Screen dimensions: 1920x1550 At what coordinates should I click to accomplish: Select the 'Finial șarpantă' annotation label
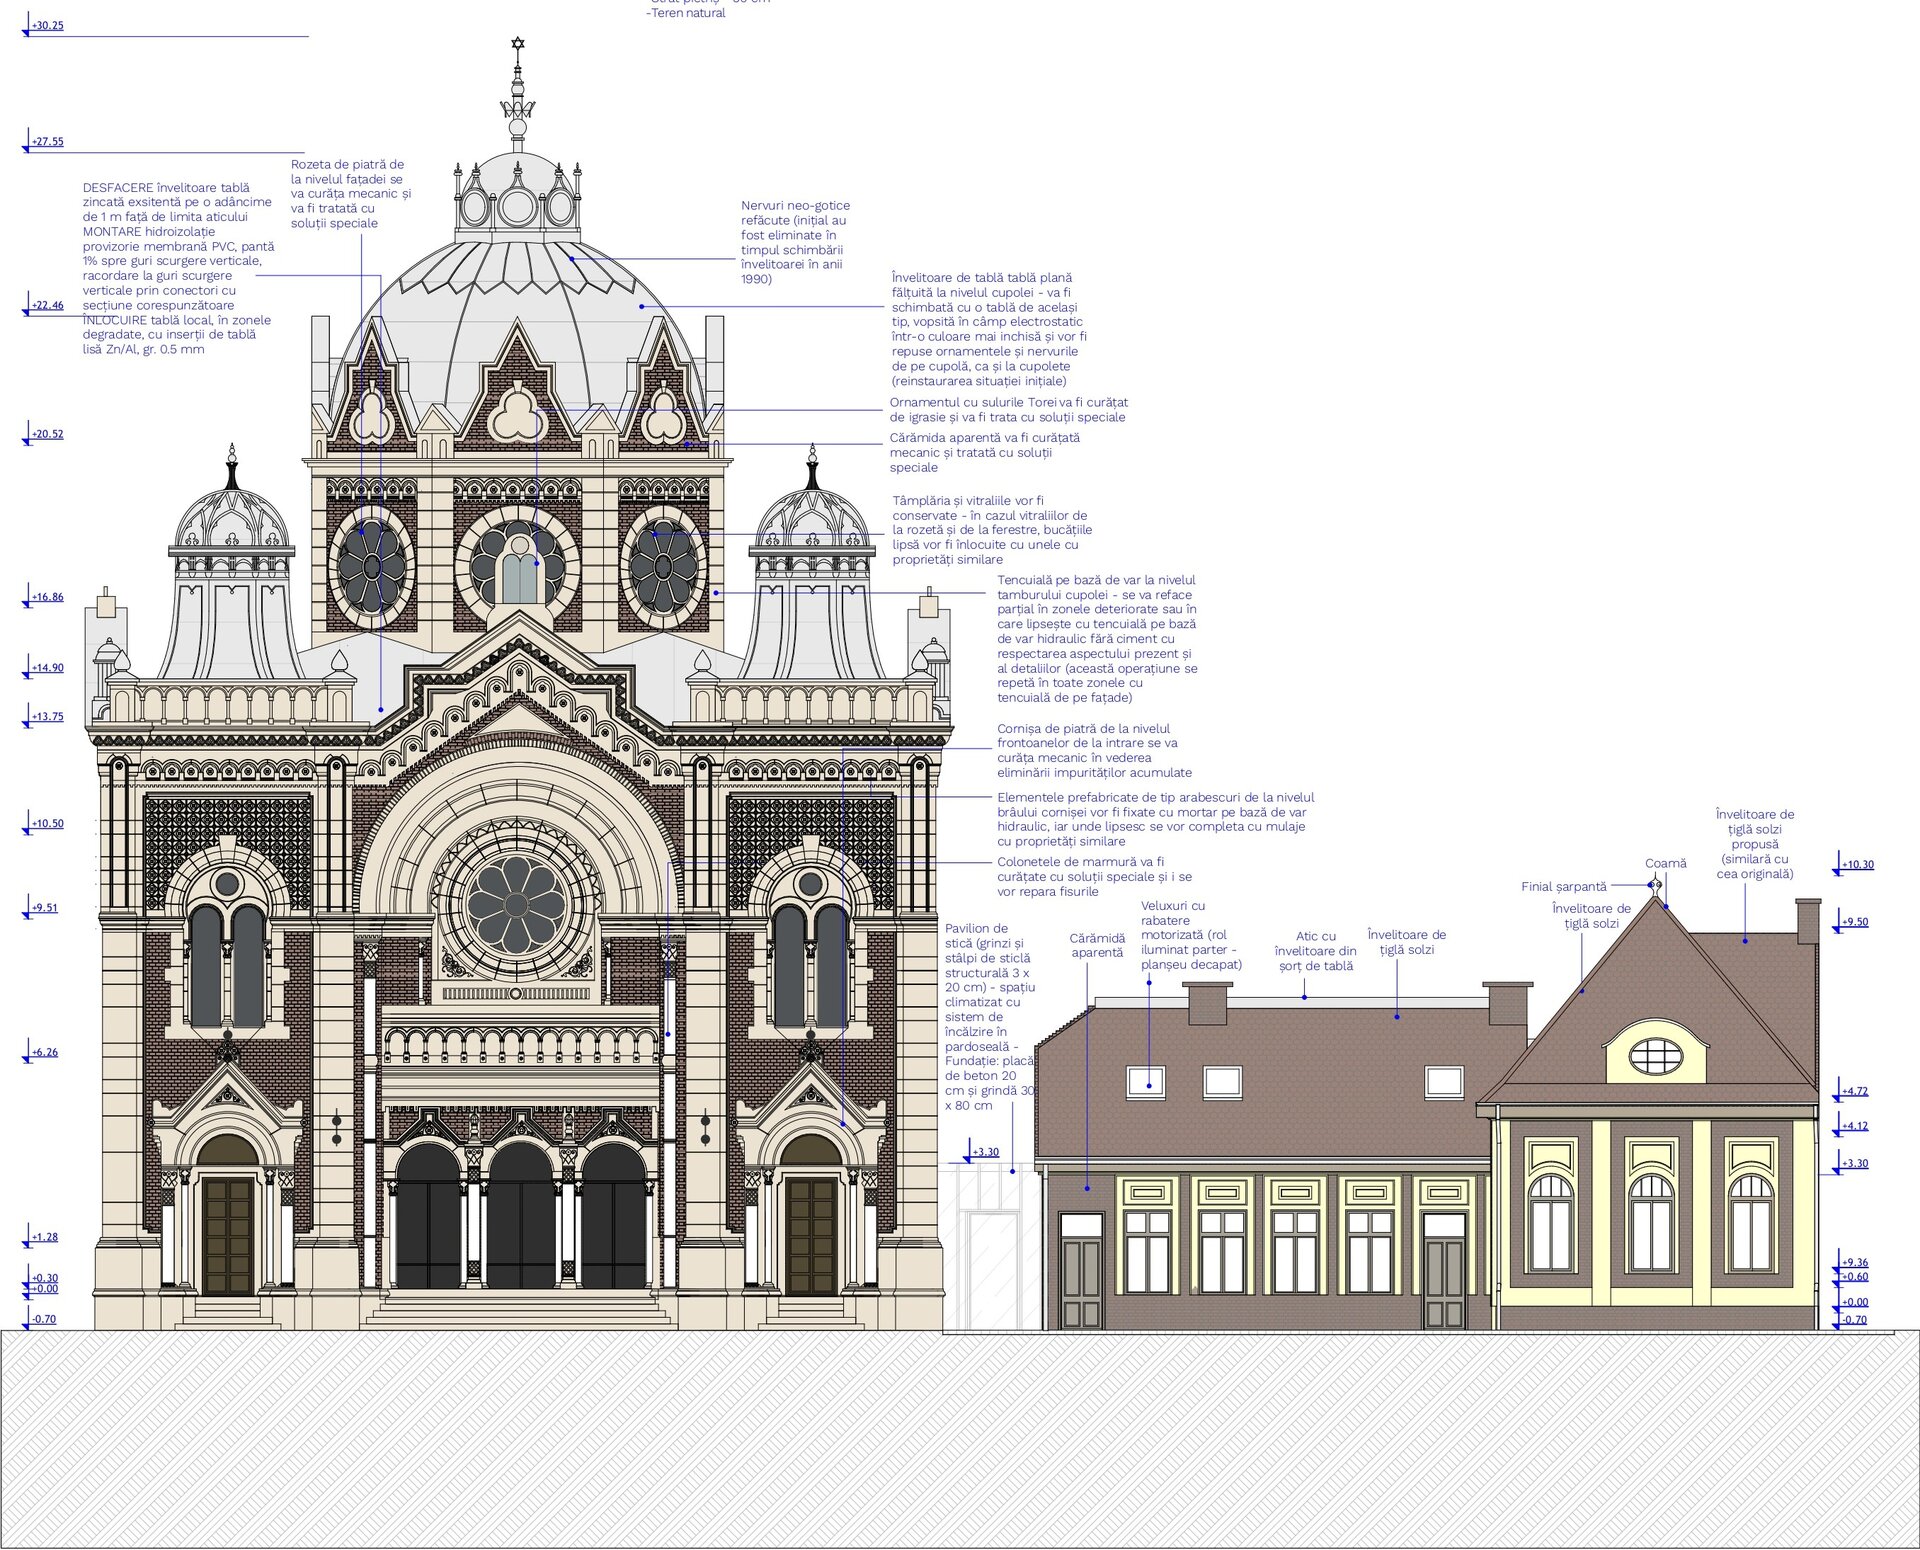[x=1564, y=887]
